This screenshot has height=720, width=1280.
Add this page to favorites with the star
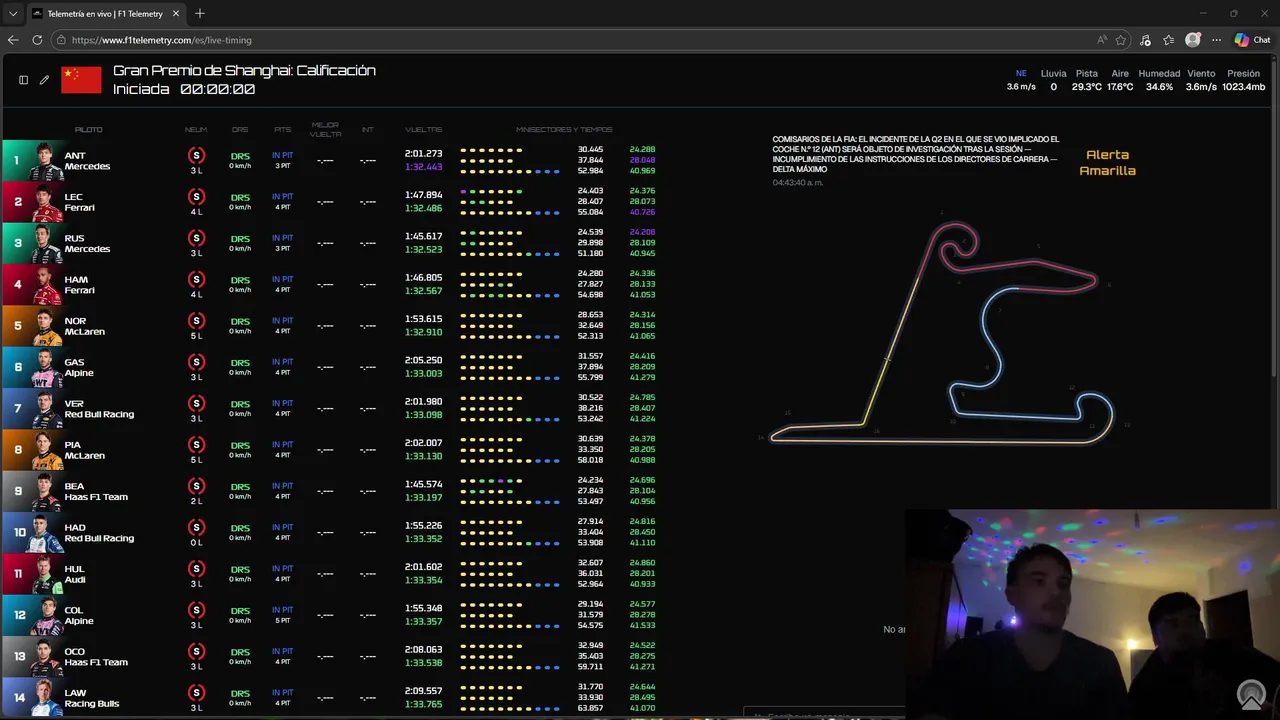tap(1121, 40)
